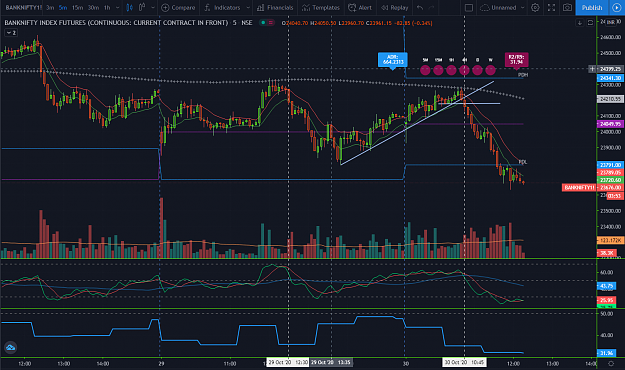Collapse the indicator legend expander labeled 2

click(11, 33)
